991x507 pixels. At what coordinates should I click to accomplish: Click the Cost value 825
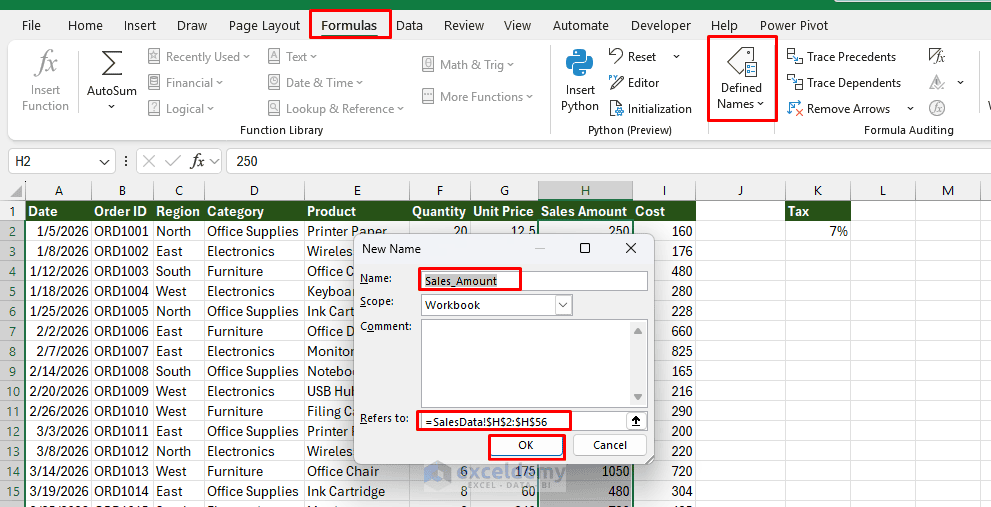click(664, 351)
